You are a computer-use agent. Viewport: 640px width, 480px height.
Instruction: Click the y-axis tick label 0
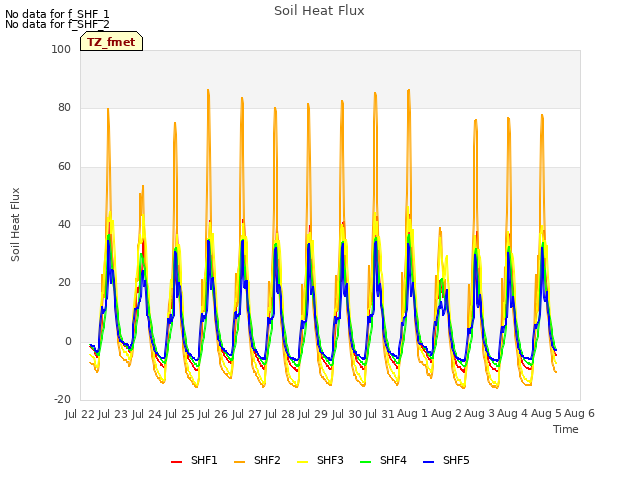click(68, 342)
